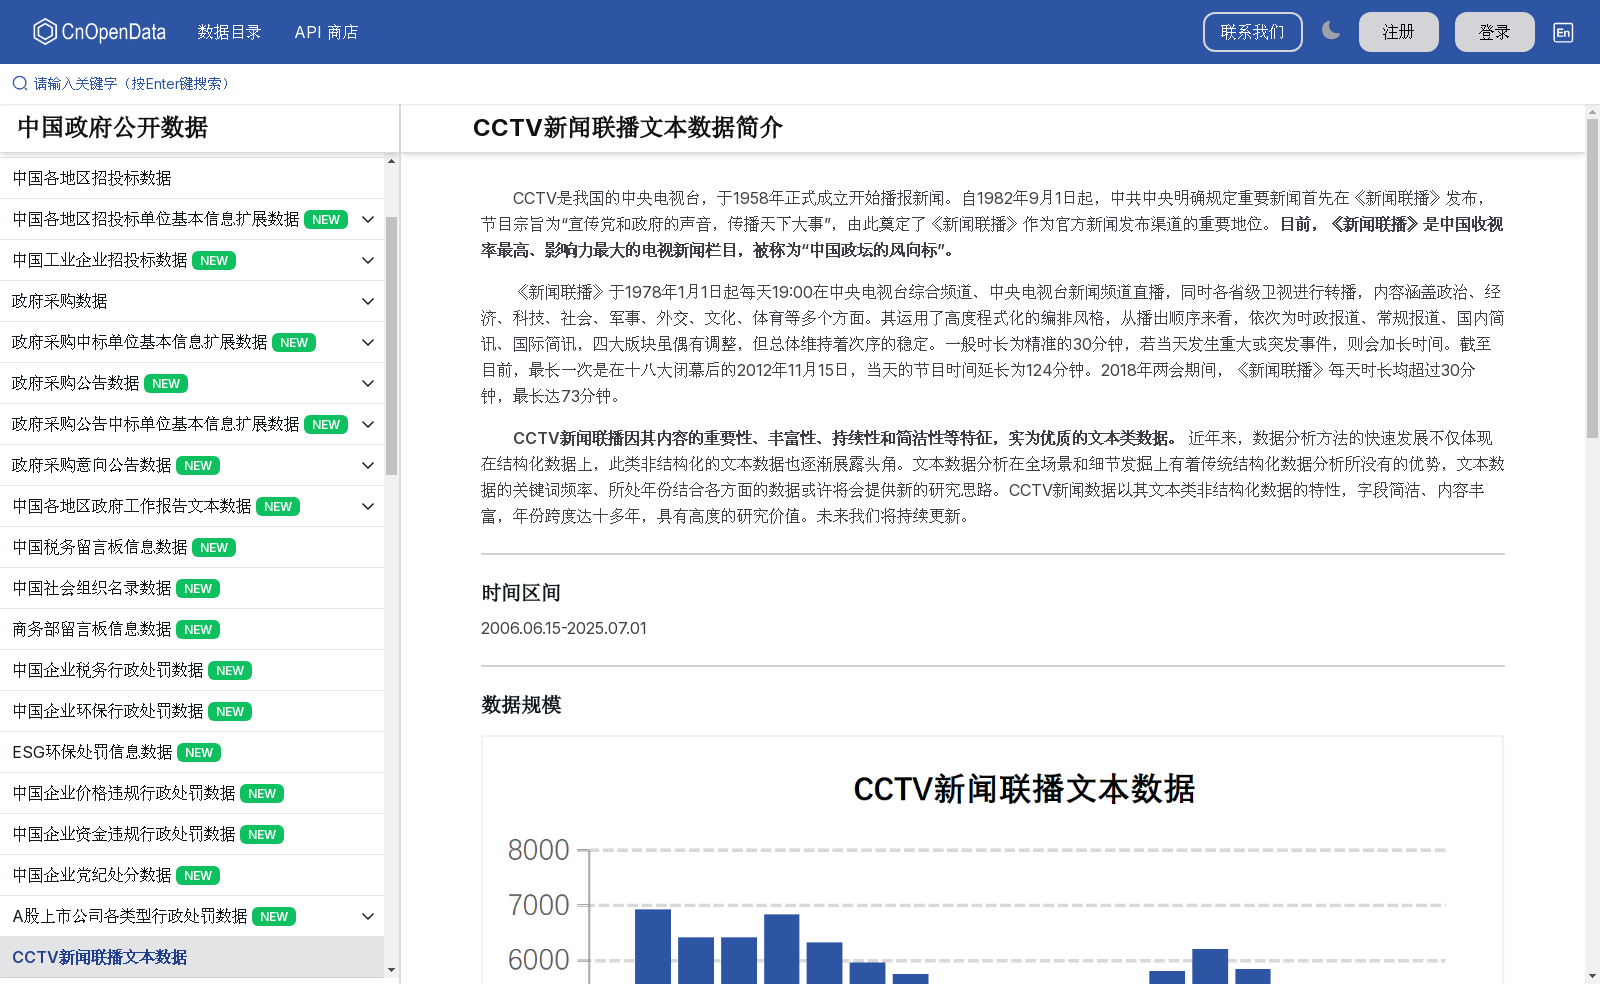Viewport: 1600px width, 1000px height.
Task: Open 中国企业党纪处分数据 entry
Action: pyautogui.click(x=192, y=875)
